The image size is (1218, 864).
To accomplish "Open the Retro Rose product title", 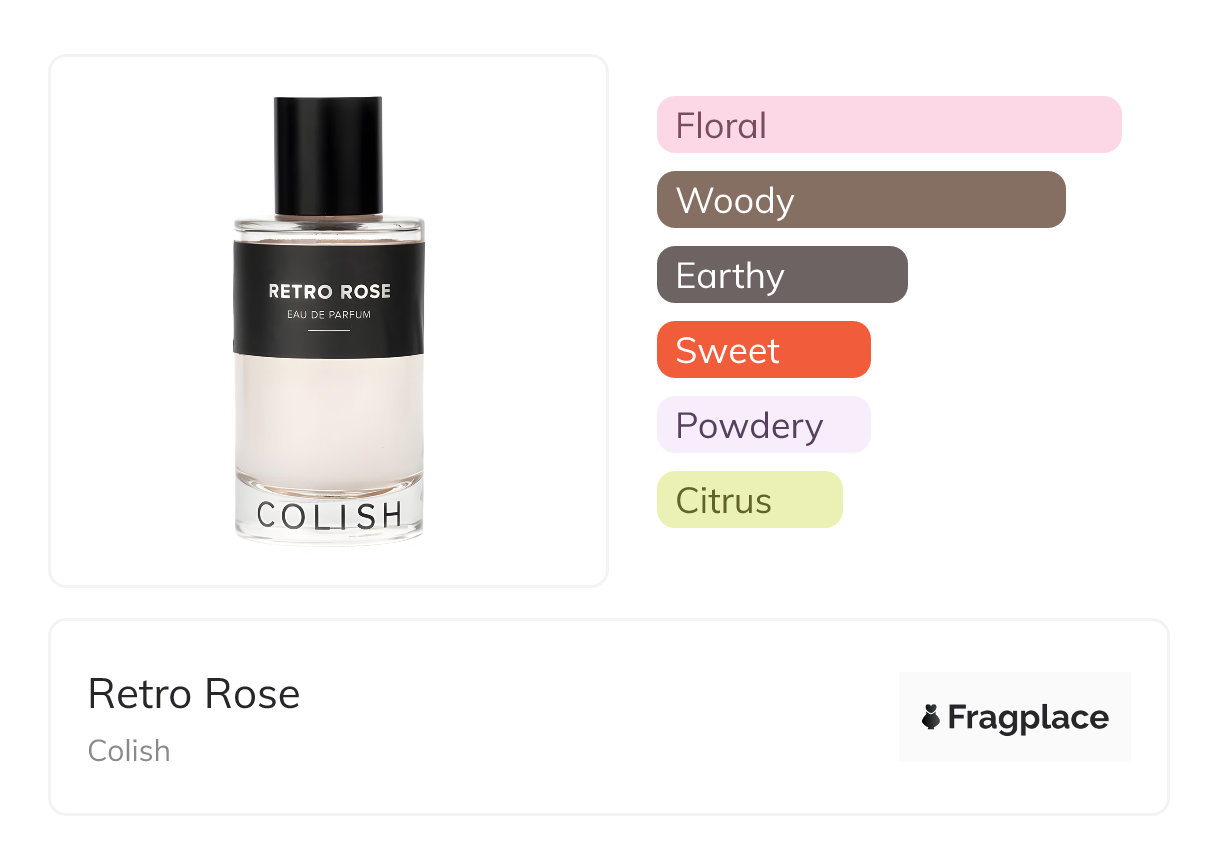I will [194, 694].
